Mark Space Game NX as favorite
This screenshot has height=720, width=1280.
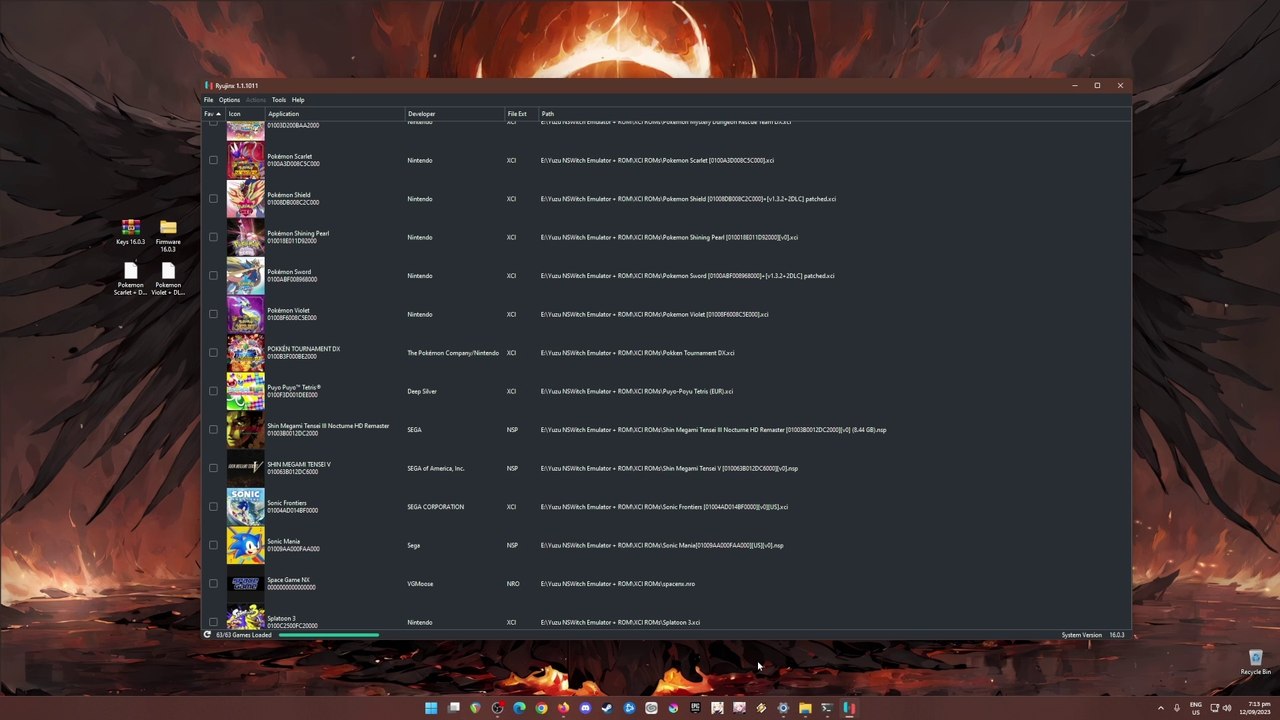[213, 584]
